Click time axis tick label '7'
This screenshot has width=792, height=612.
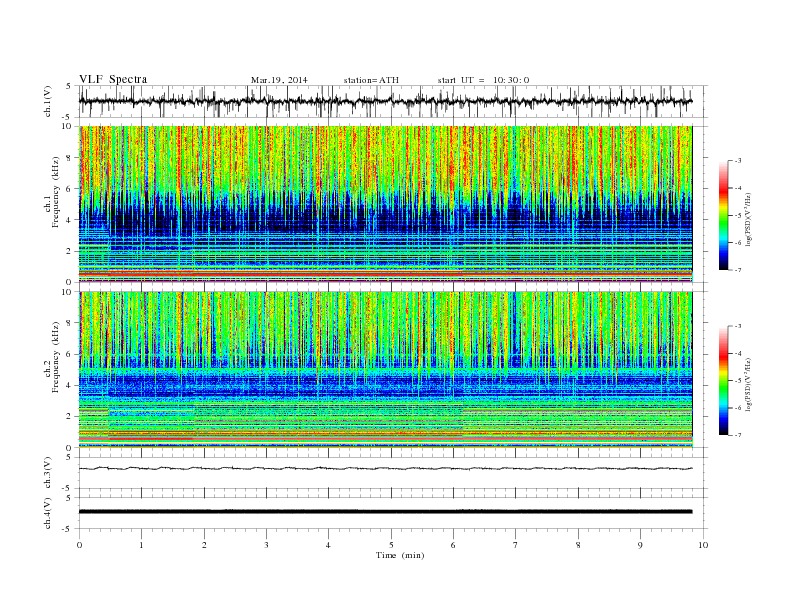point(516,545)
